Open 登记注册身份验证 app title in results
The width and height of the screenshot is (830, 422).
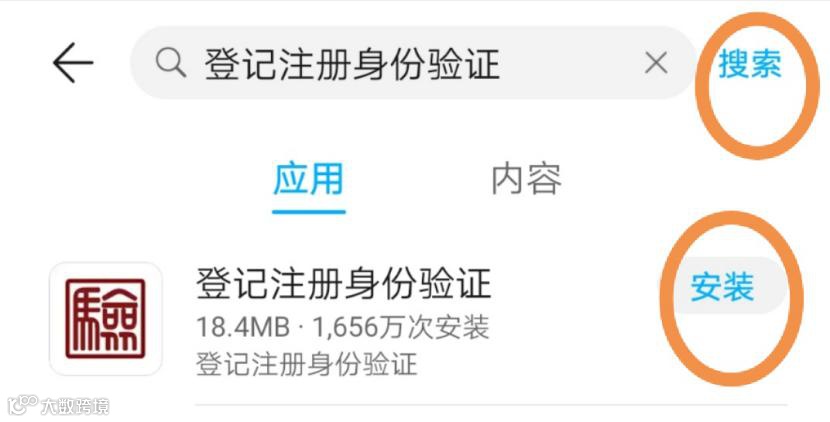tap(344, 284)
